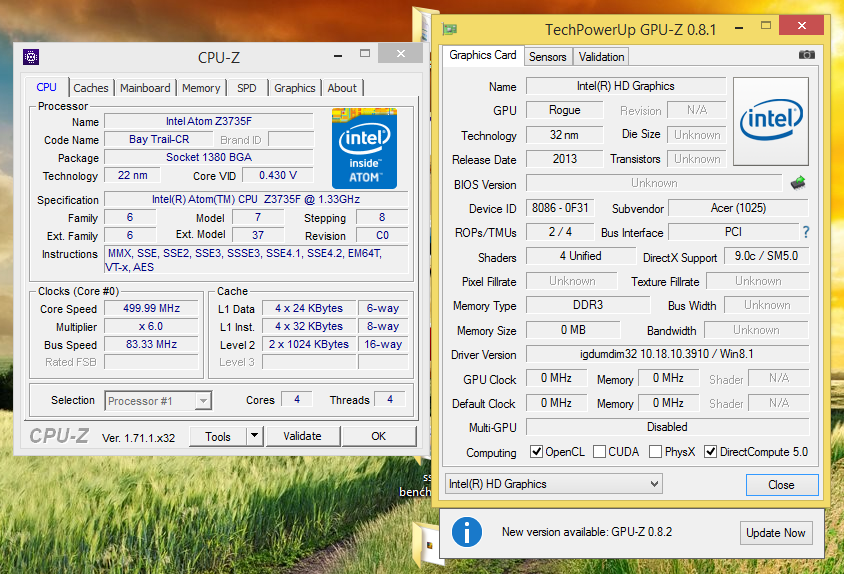Toggle the PhysX checkbox
The height and width of the screenshot is (574, 844).
(x=655, y=451)
